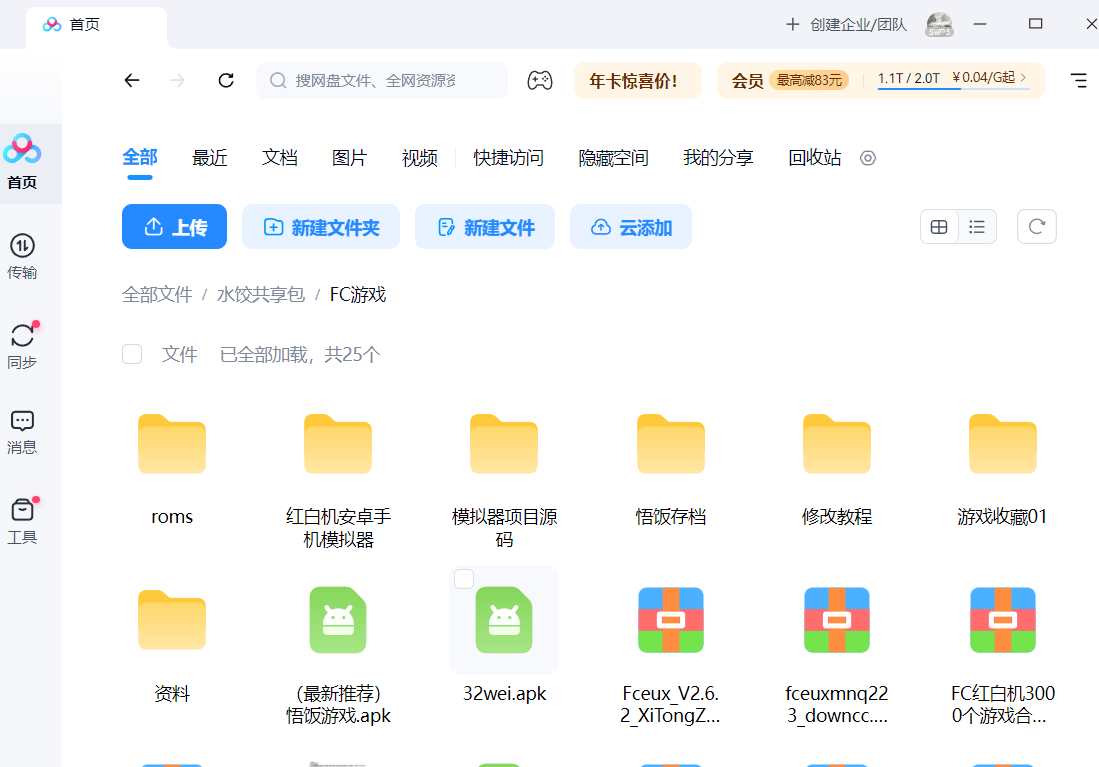Open the 会员 membership banner

point(880,81)
